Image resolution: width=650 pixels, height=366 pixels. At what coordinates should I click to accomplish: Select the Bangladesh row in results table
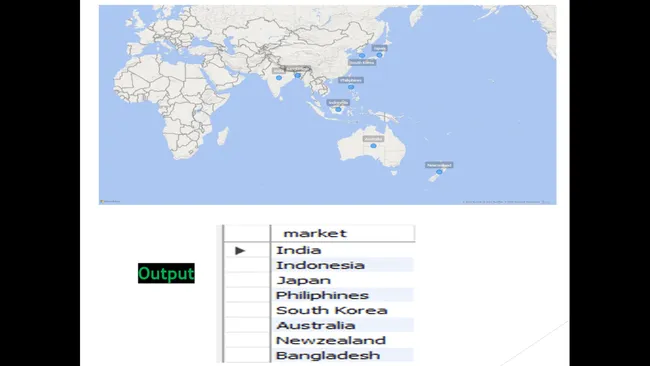coord(342,355)
